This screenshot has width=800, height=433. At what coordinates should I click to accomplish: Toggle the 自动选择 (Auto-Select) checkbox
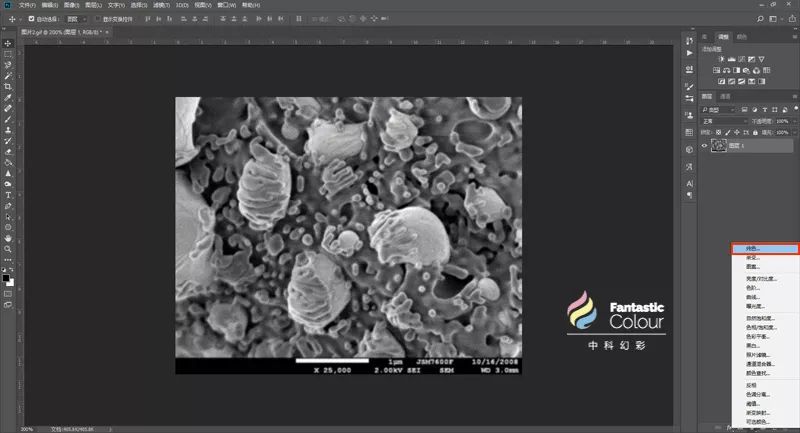click(x=33, y=19)
